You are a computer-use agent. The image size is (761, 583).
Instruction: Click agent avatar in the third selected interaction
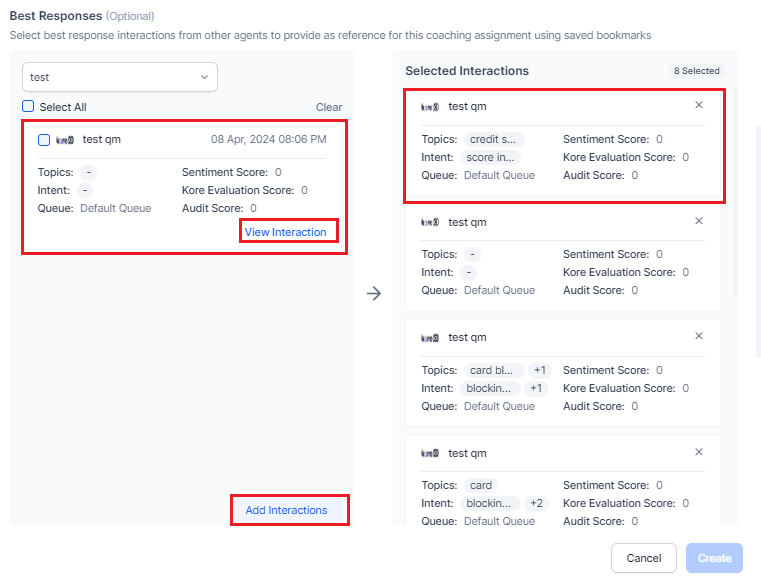[x=430, y=337]
